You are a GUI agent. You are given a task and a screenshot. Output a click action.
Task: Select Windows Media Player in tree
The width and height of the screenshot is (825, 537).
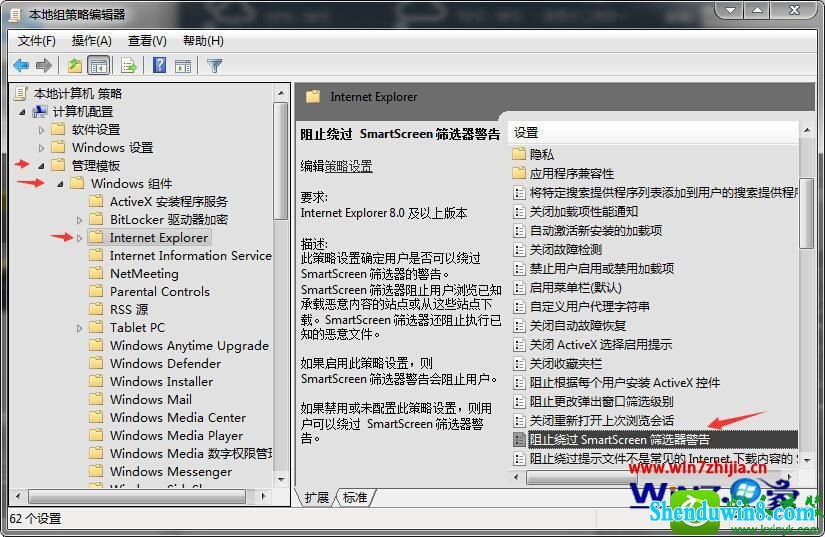coord(176,435)
